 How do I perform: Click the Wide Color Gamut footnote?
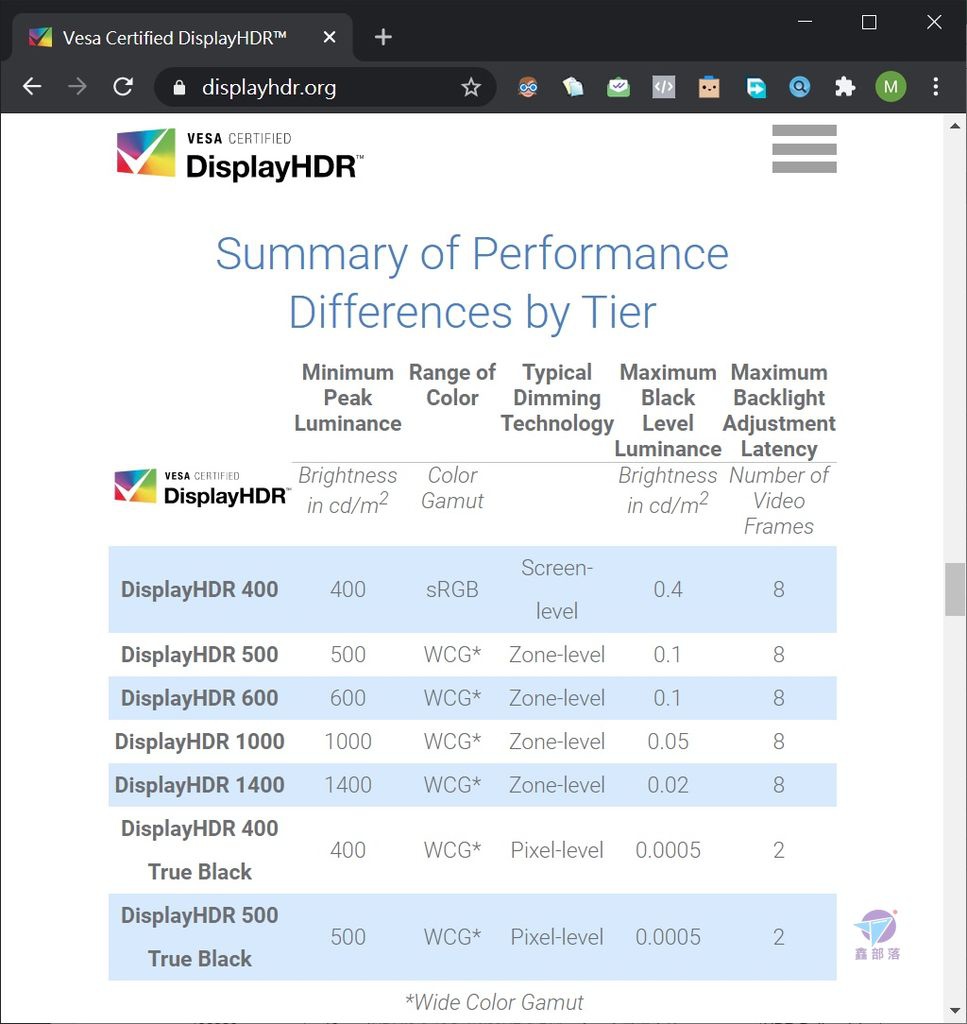[494, 1002]
